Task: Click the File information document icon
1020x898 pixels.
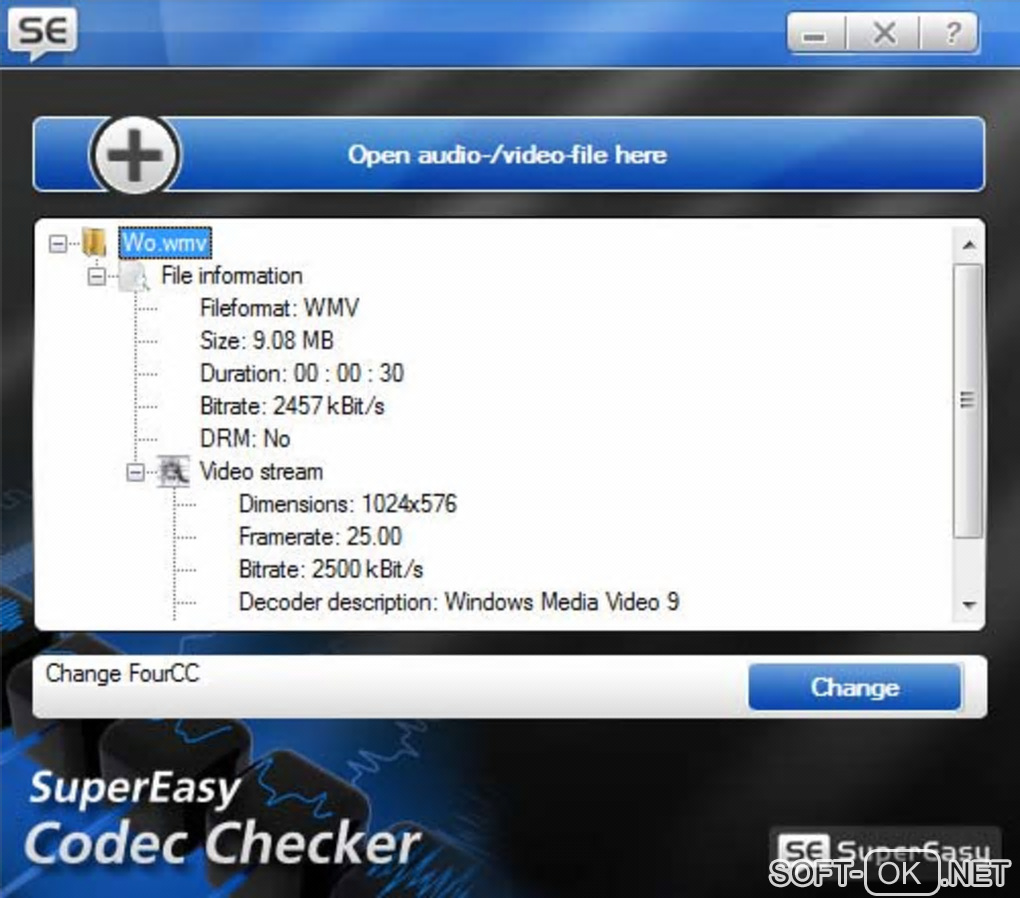Action: click(134, 277)
